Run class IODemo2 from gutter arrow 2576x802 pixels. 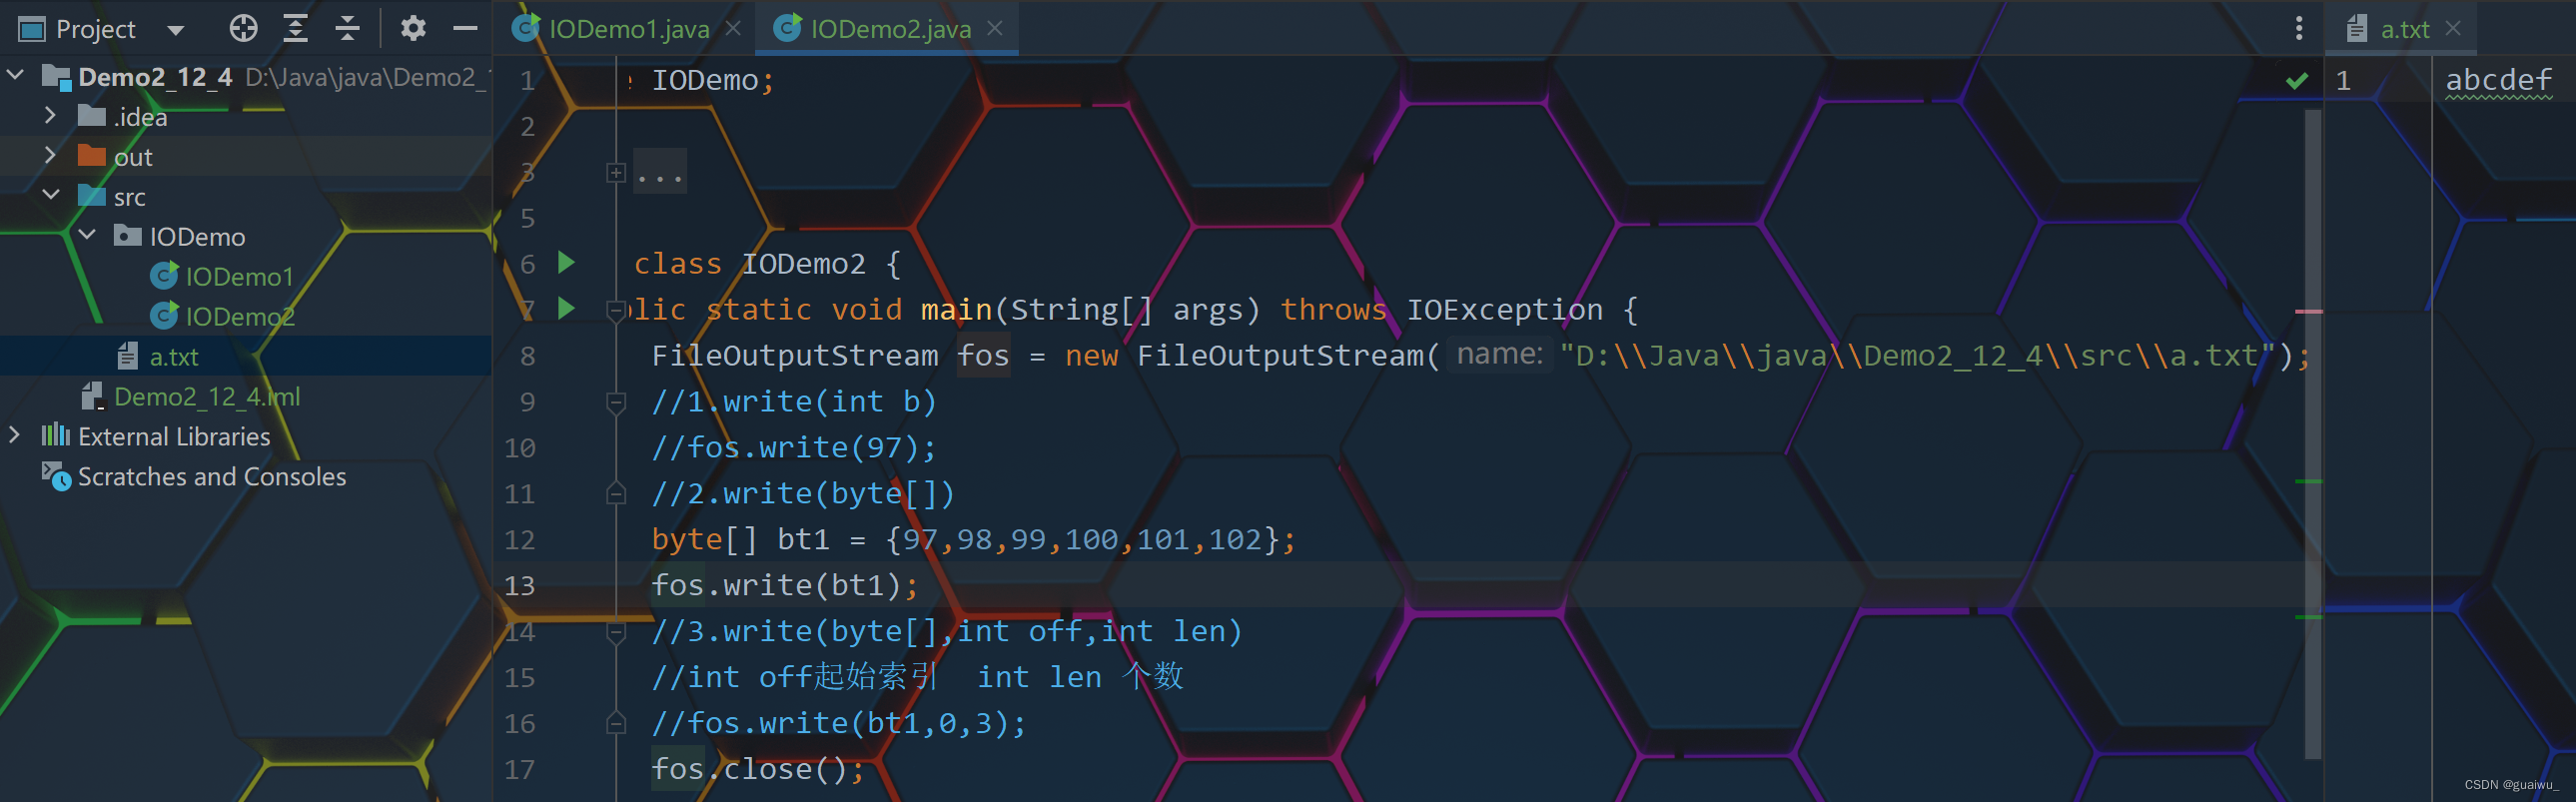click(x=566, y=262)
